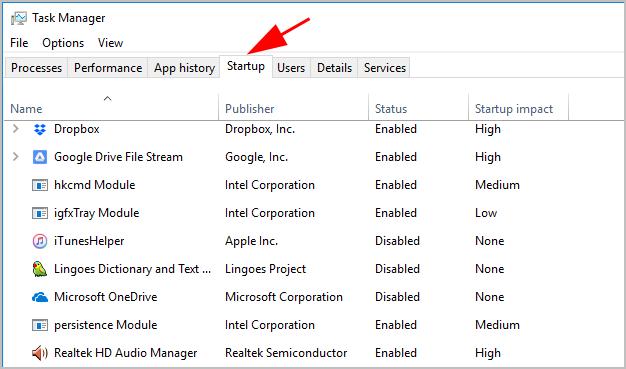The width and height of the screenshot is (626, 369).
Task: Click the Task Manager title bar icon
Action: pos(19,18)
